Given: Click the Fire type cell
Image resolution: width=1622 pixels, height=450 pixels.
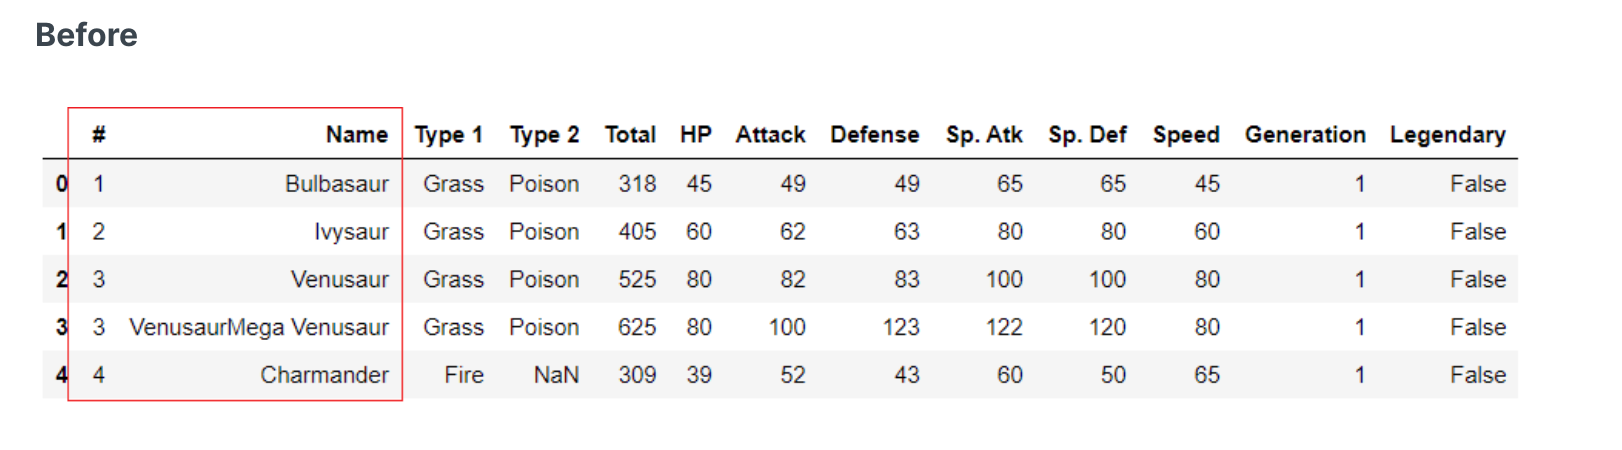Looking at the screenshot, I should coord(464,375).
